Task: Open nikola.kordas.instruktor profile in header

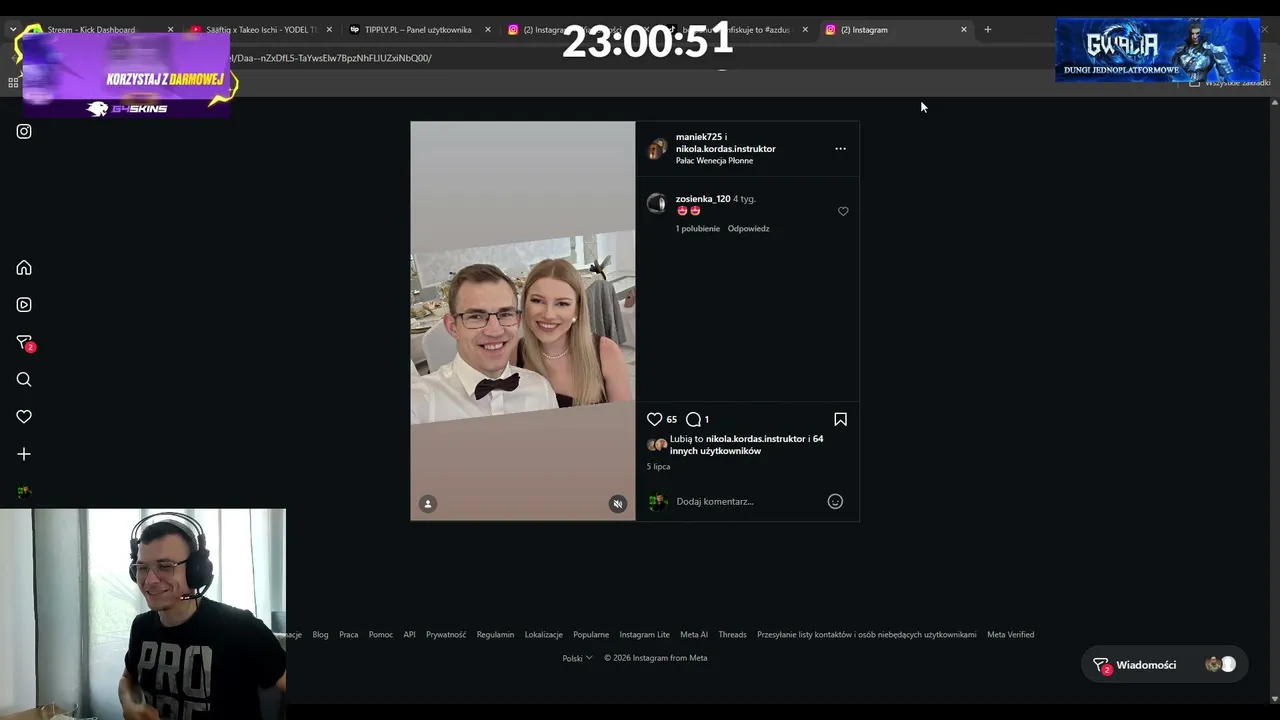Action: [x=725, y=149]
